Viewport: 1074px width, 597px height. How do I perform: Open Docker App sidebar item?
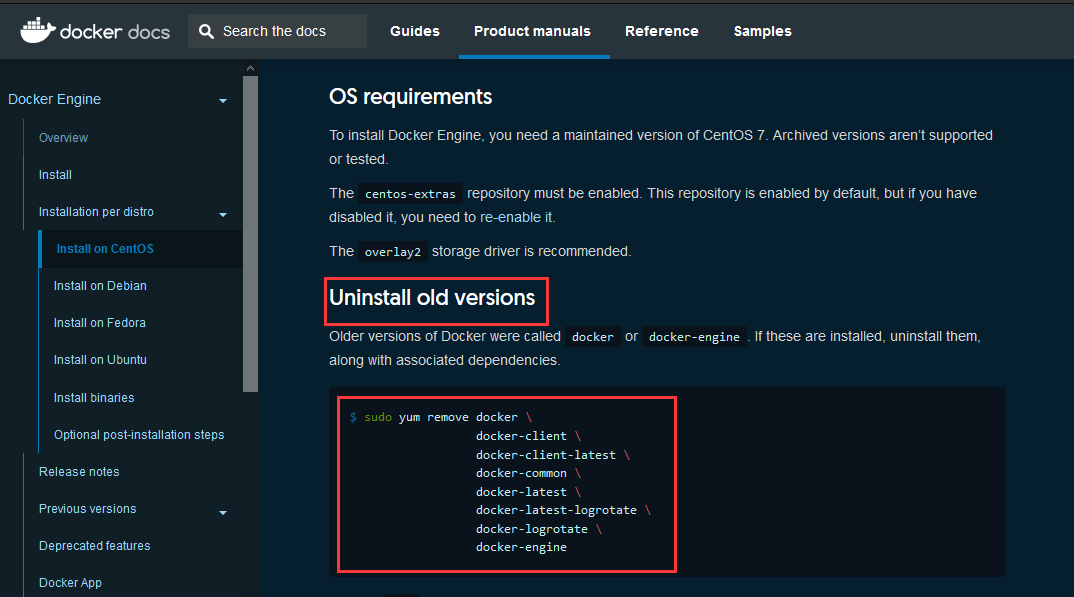pyautogui.click(x=70, y=583)
